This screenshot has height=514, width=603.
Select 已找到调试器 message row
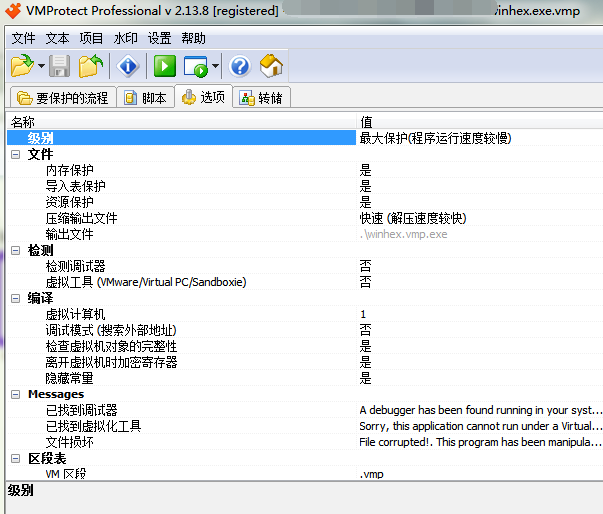(x=82, y=411)
